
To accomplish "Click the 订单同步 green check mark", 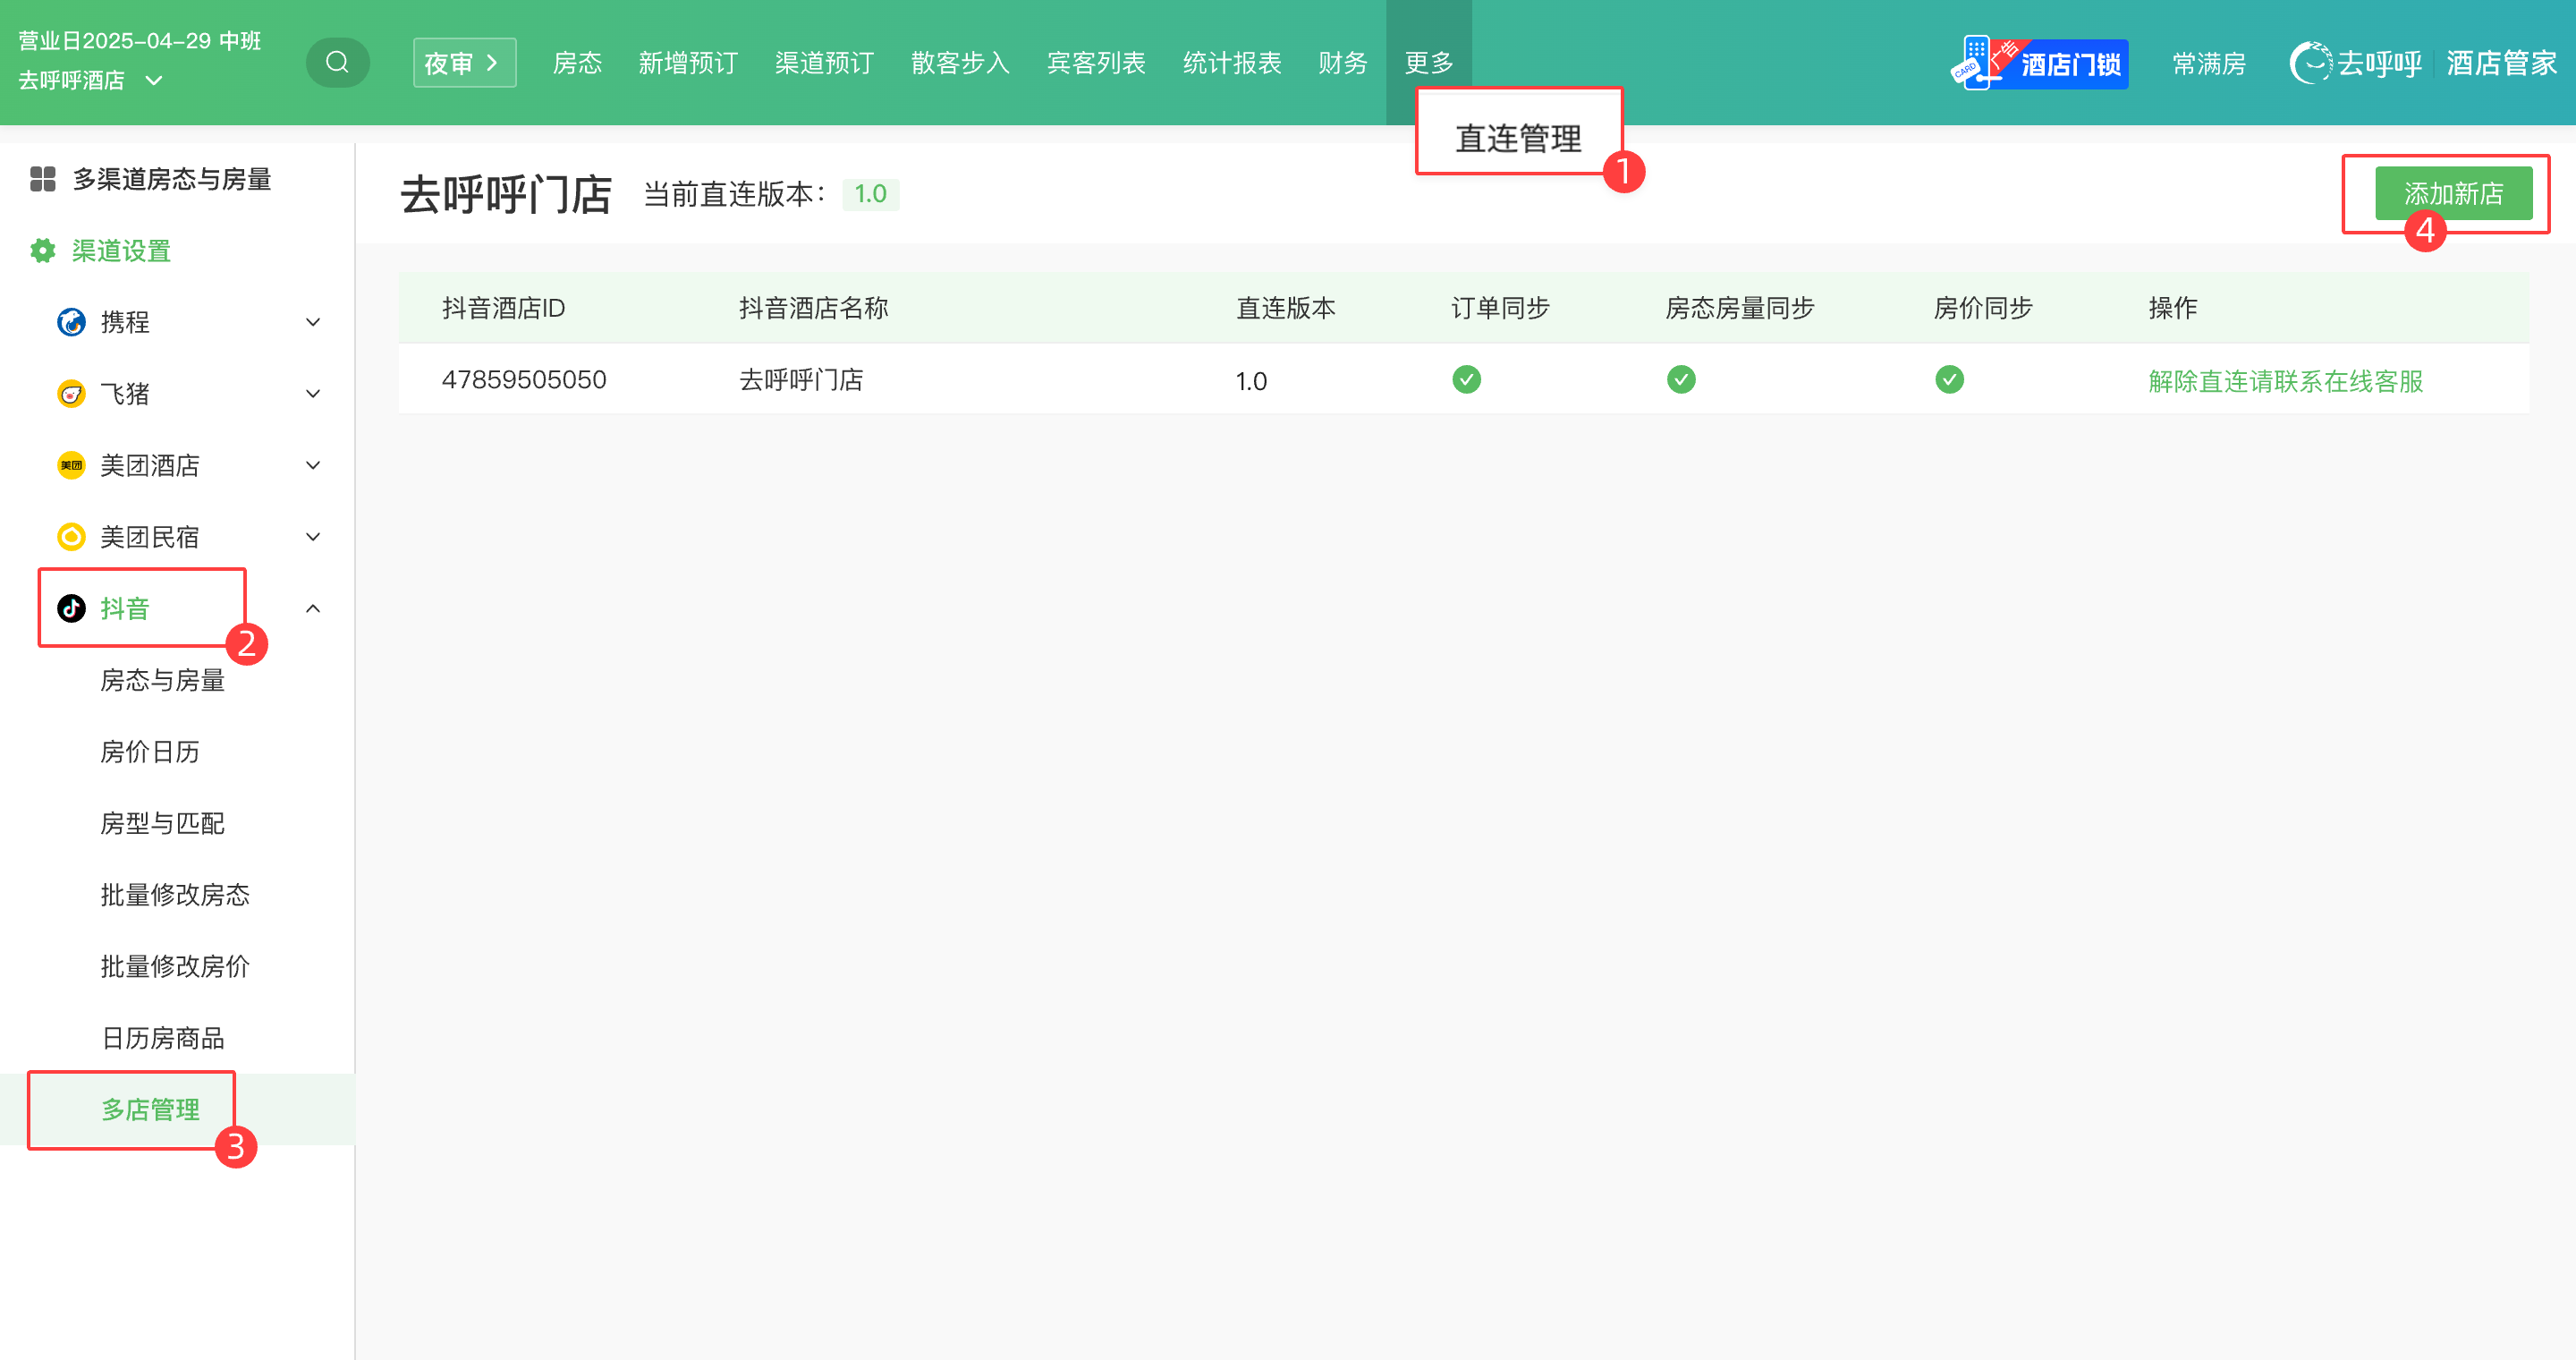I will (x=1466, y=380).
